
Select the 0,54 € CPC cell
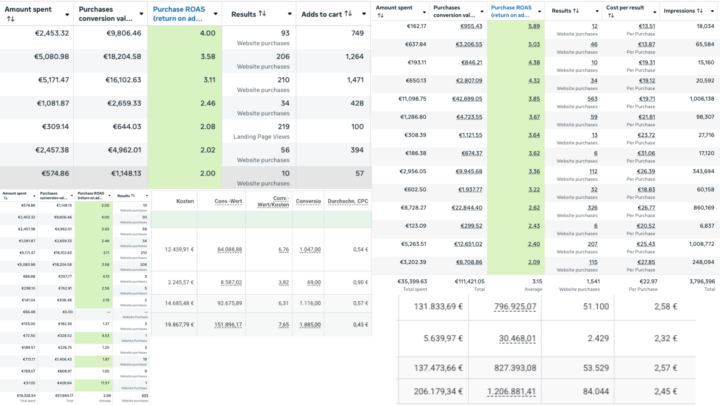tap(360, 249)
